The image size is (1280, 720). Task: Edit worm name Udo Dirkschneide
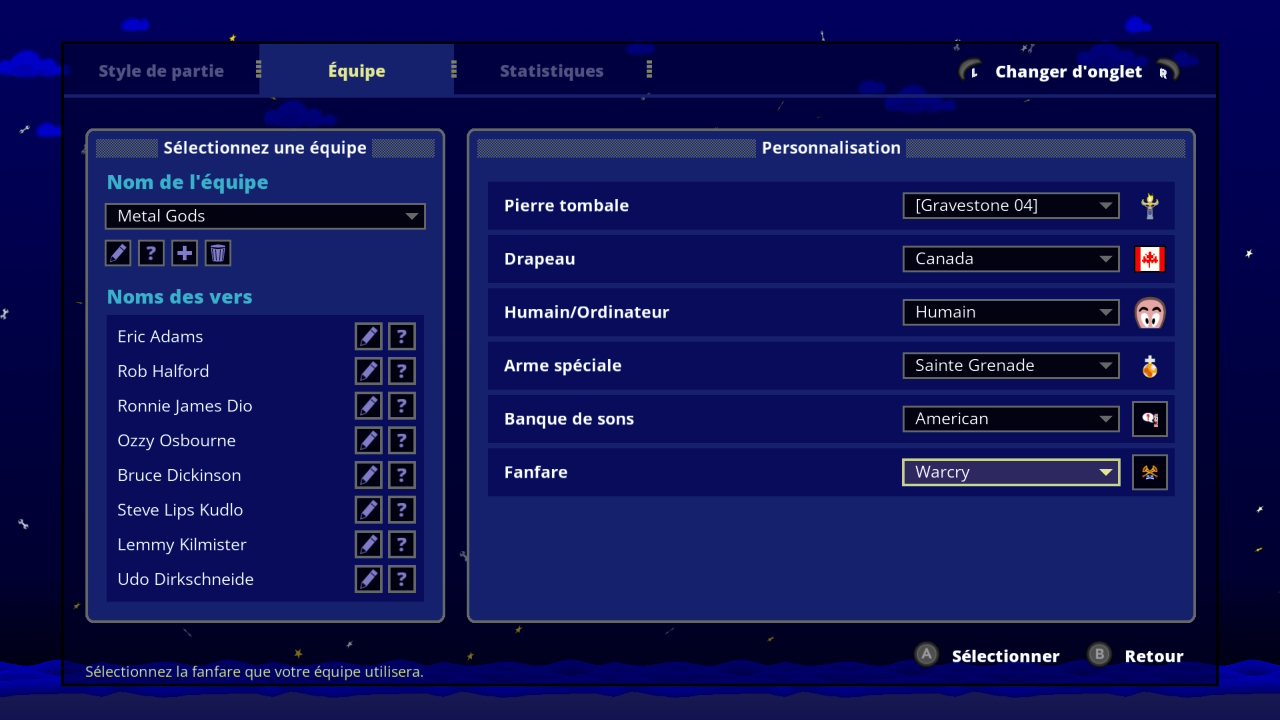369,579
